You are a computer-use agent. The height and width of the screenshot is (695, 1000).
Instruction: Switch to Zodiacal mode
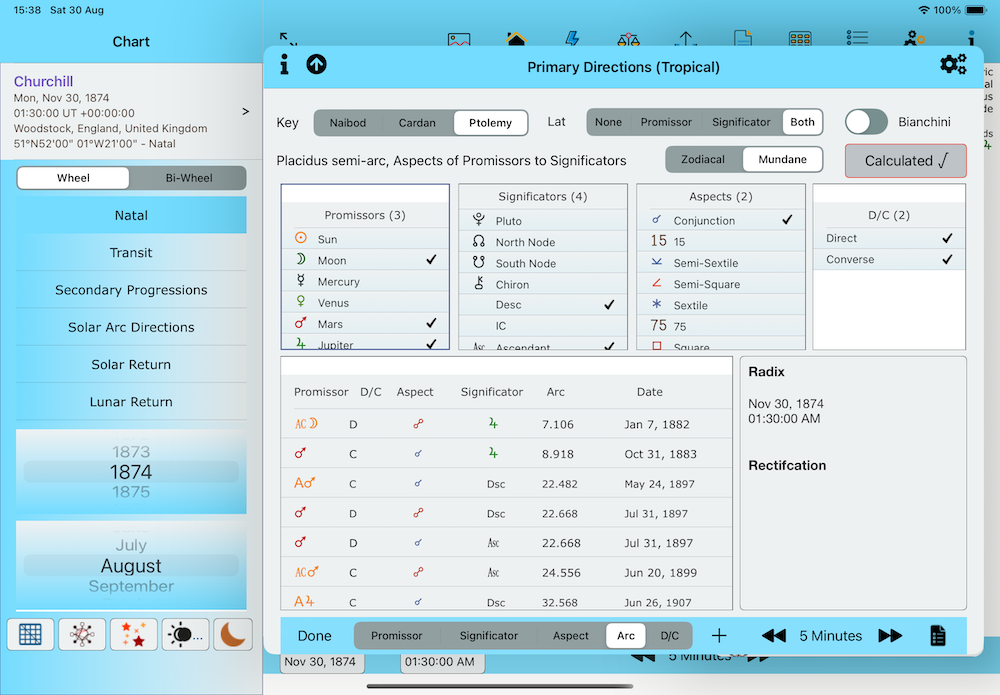tap(703, 159)
